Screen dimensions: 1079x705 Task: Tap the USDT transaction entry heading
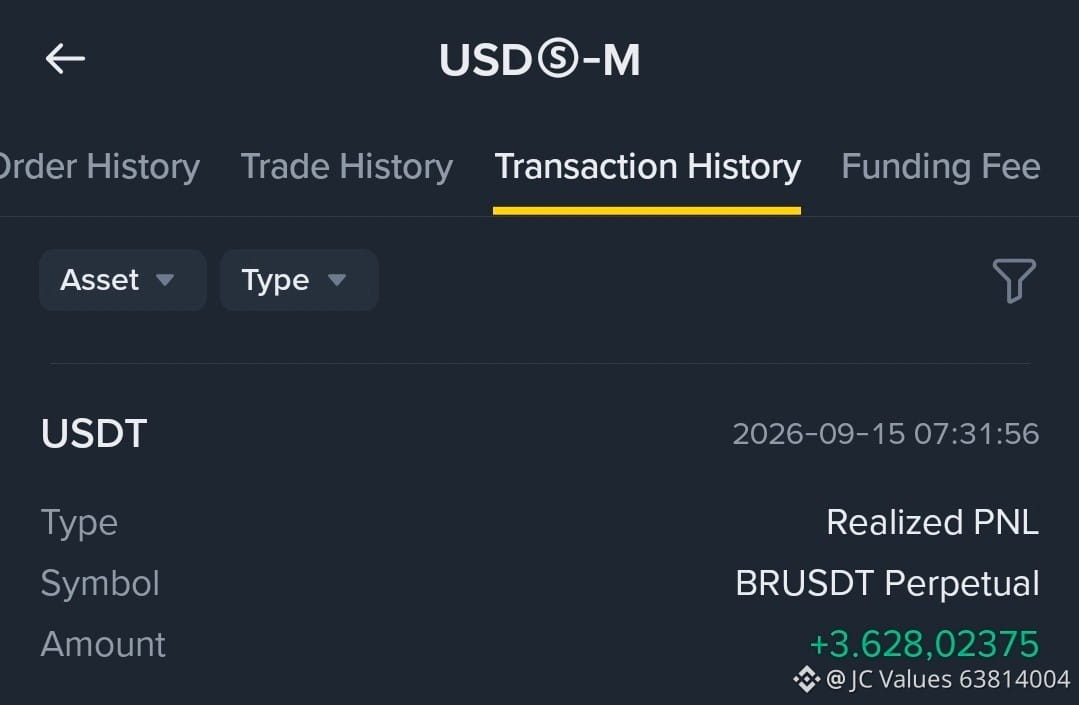pos(94,434)
